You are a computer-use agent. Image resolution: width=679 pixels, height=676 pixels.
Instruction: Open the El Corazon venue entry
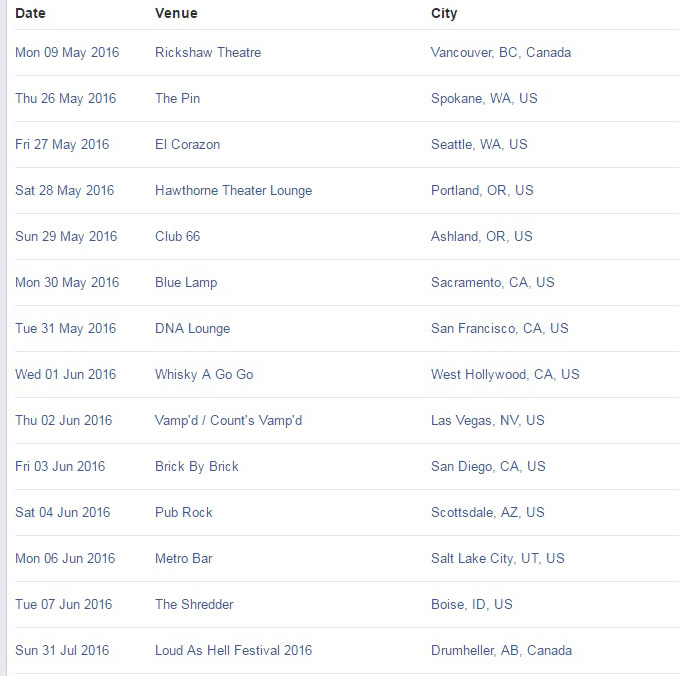click(x=187, y=144)
